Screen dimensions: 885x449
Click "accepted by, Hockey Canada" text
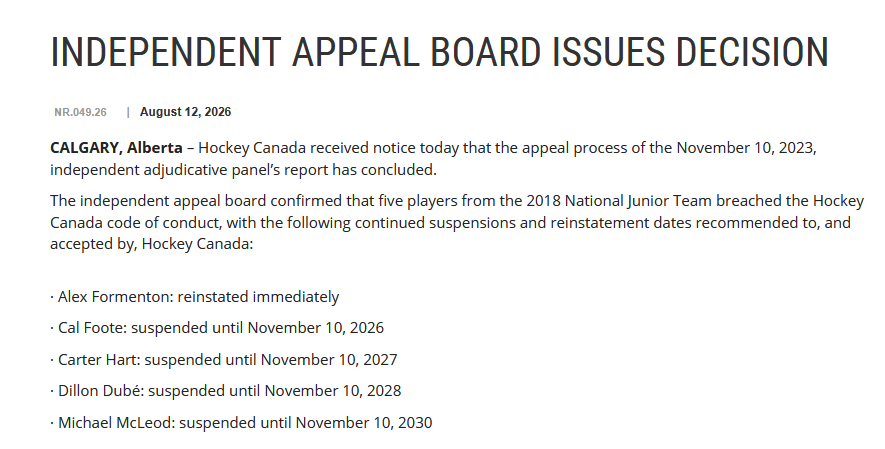[x=150, y=244]
